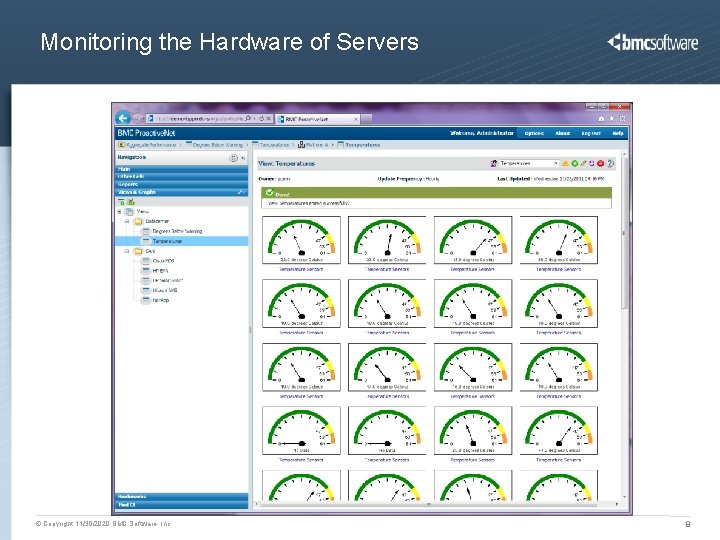720x540 pixels.
Task: Click the wrench icon on Views & Graphs bar
Action: [241, 192]
